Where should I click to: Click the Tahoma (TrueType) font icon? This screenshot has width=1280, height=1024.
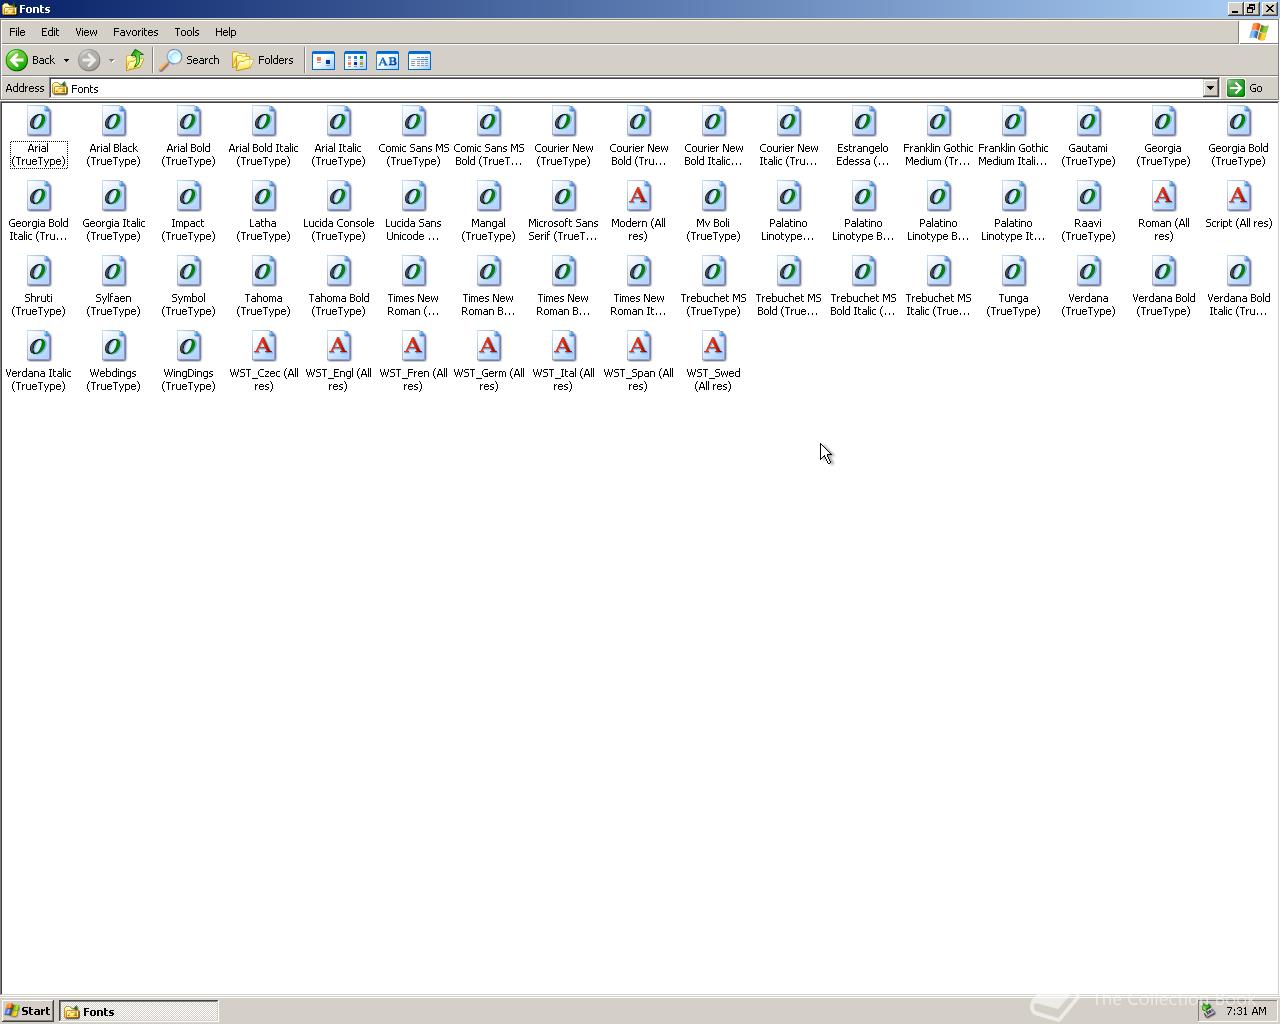pos(263,272)
